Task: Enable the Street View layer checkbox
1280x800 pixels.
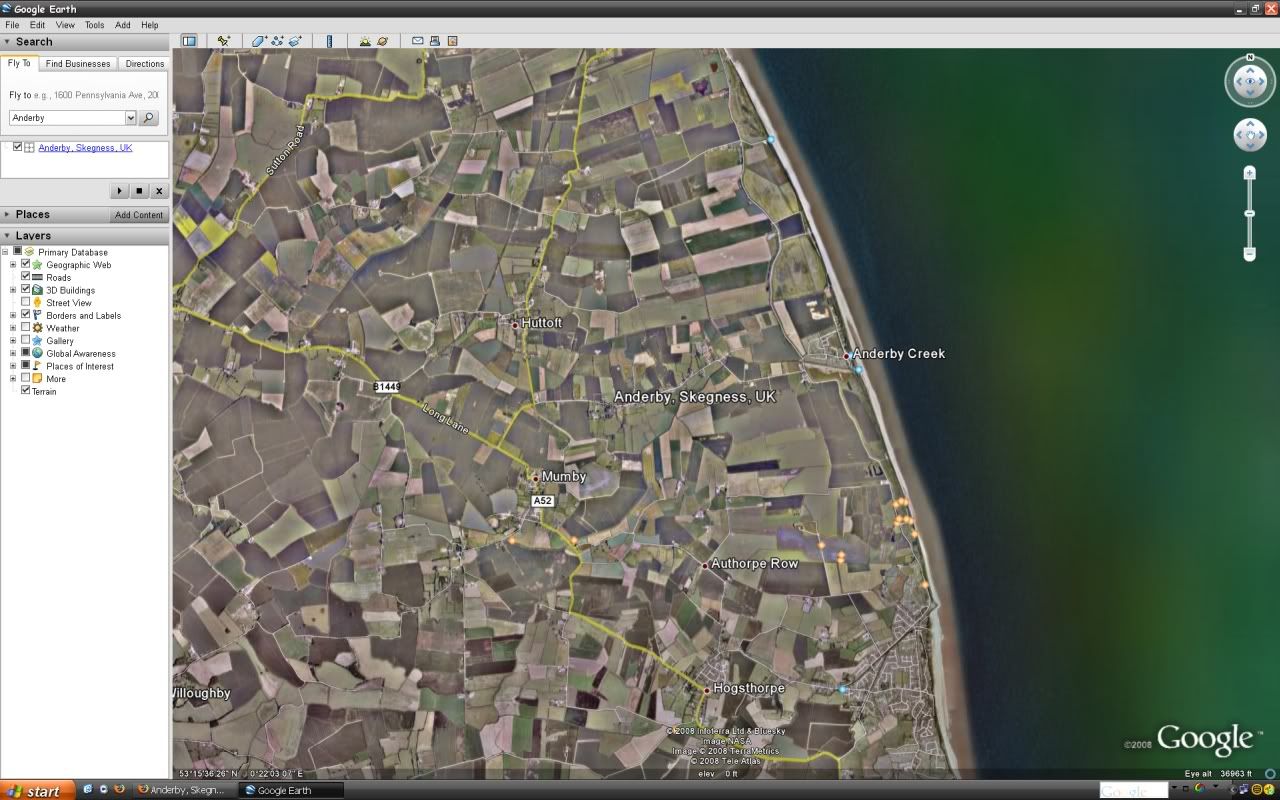Action: point(26,303)
